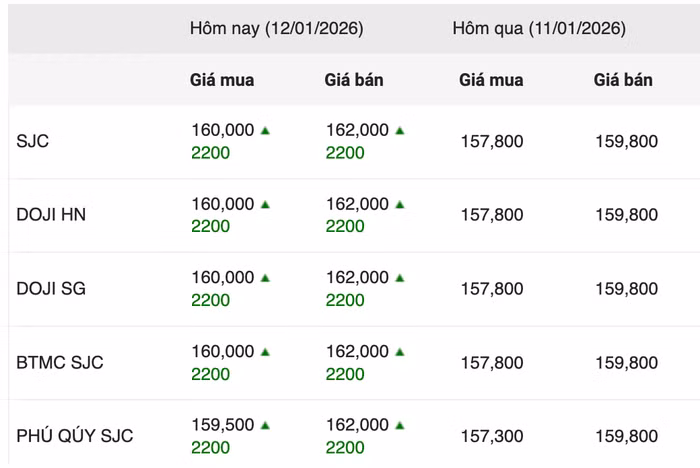
Task: Click the Giá mua header under Hôm nay
Action: tap(222, 79)
